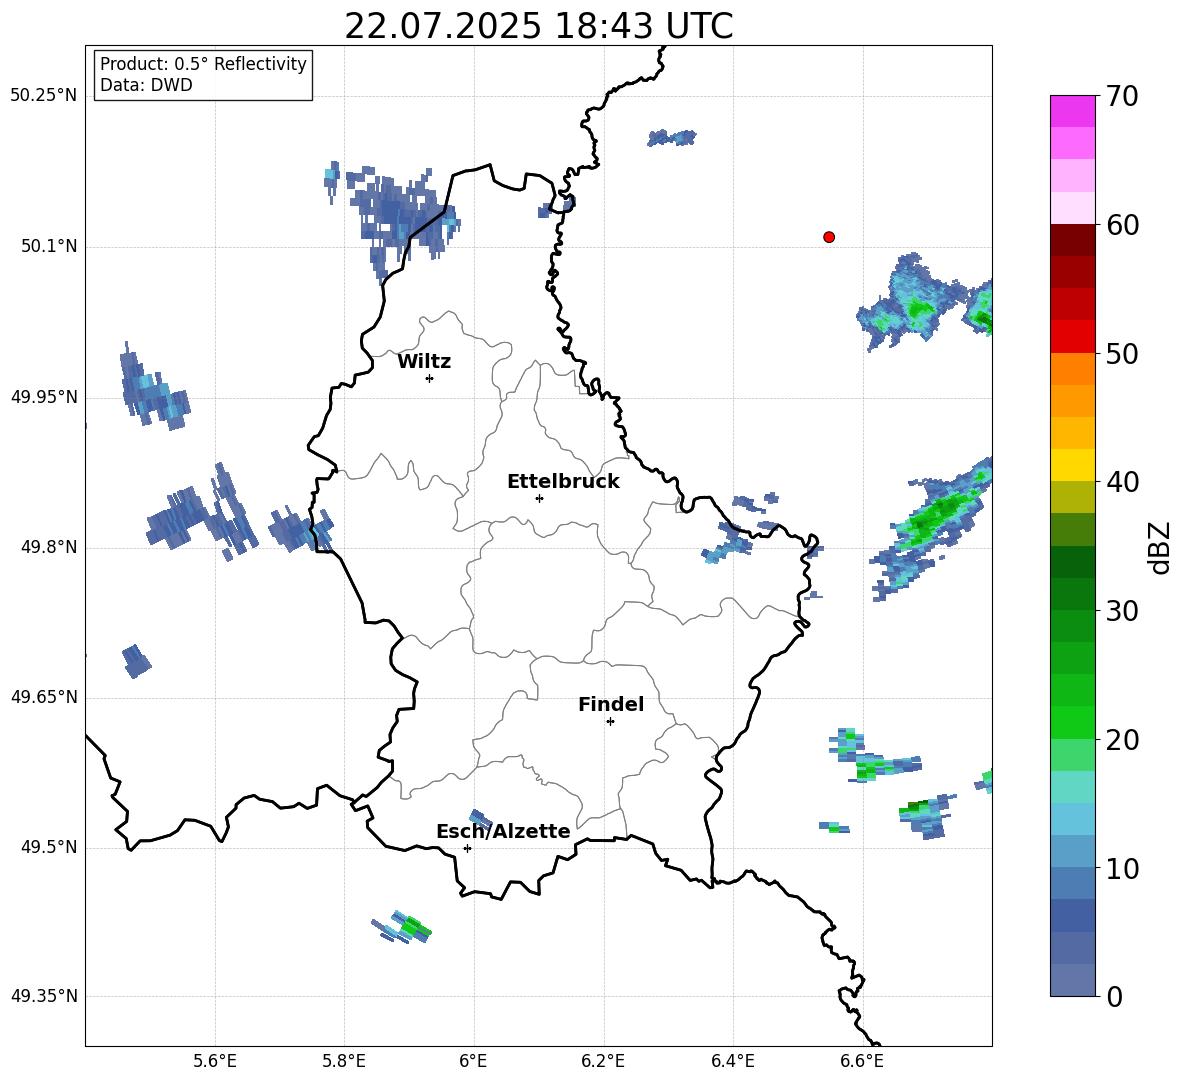Click the 6.2°E longitude label
This screenshot has height=1081, width=1184.
[x=603, y=1062]
